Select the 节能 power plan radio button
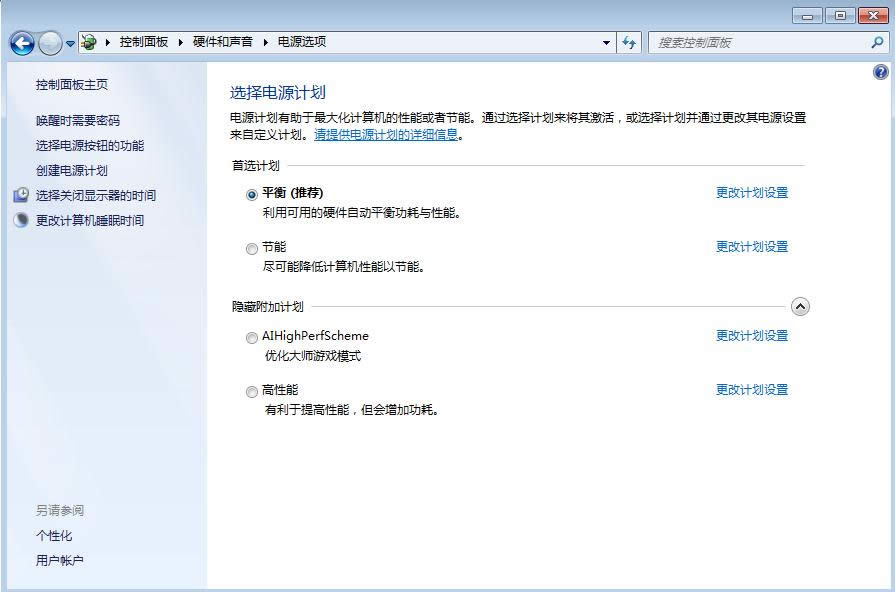 (251, 248)
